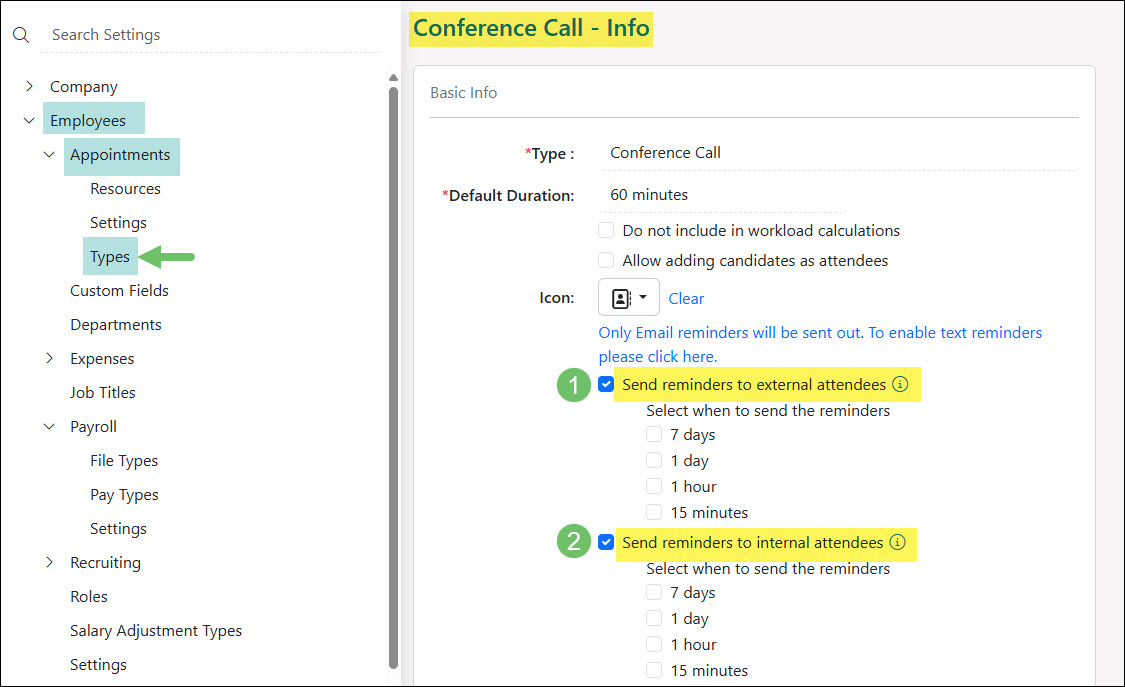Open the appointment Icon picker

pos(622,297)
